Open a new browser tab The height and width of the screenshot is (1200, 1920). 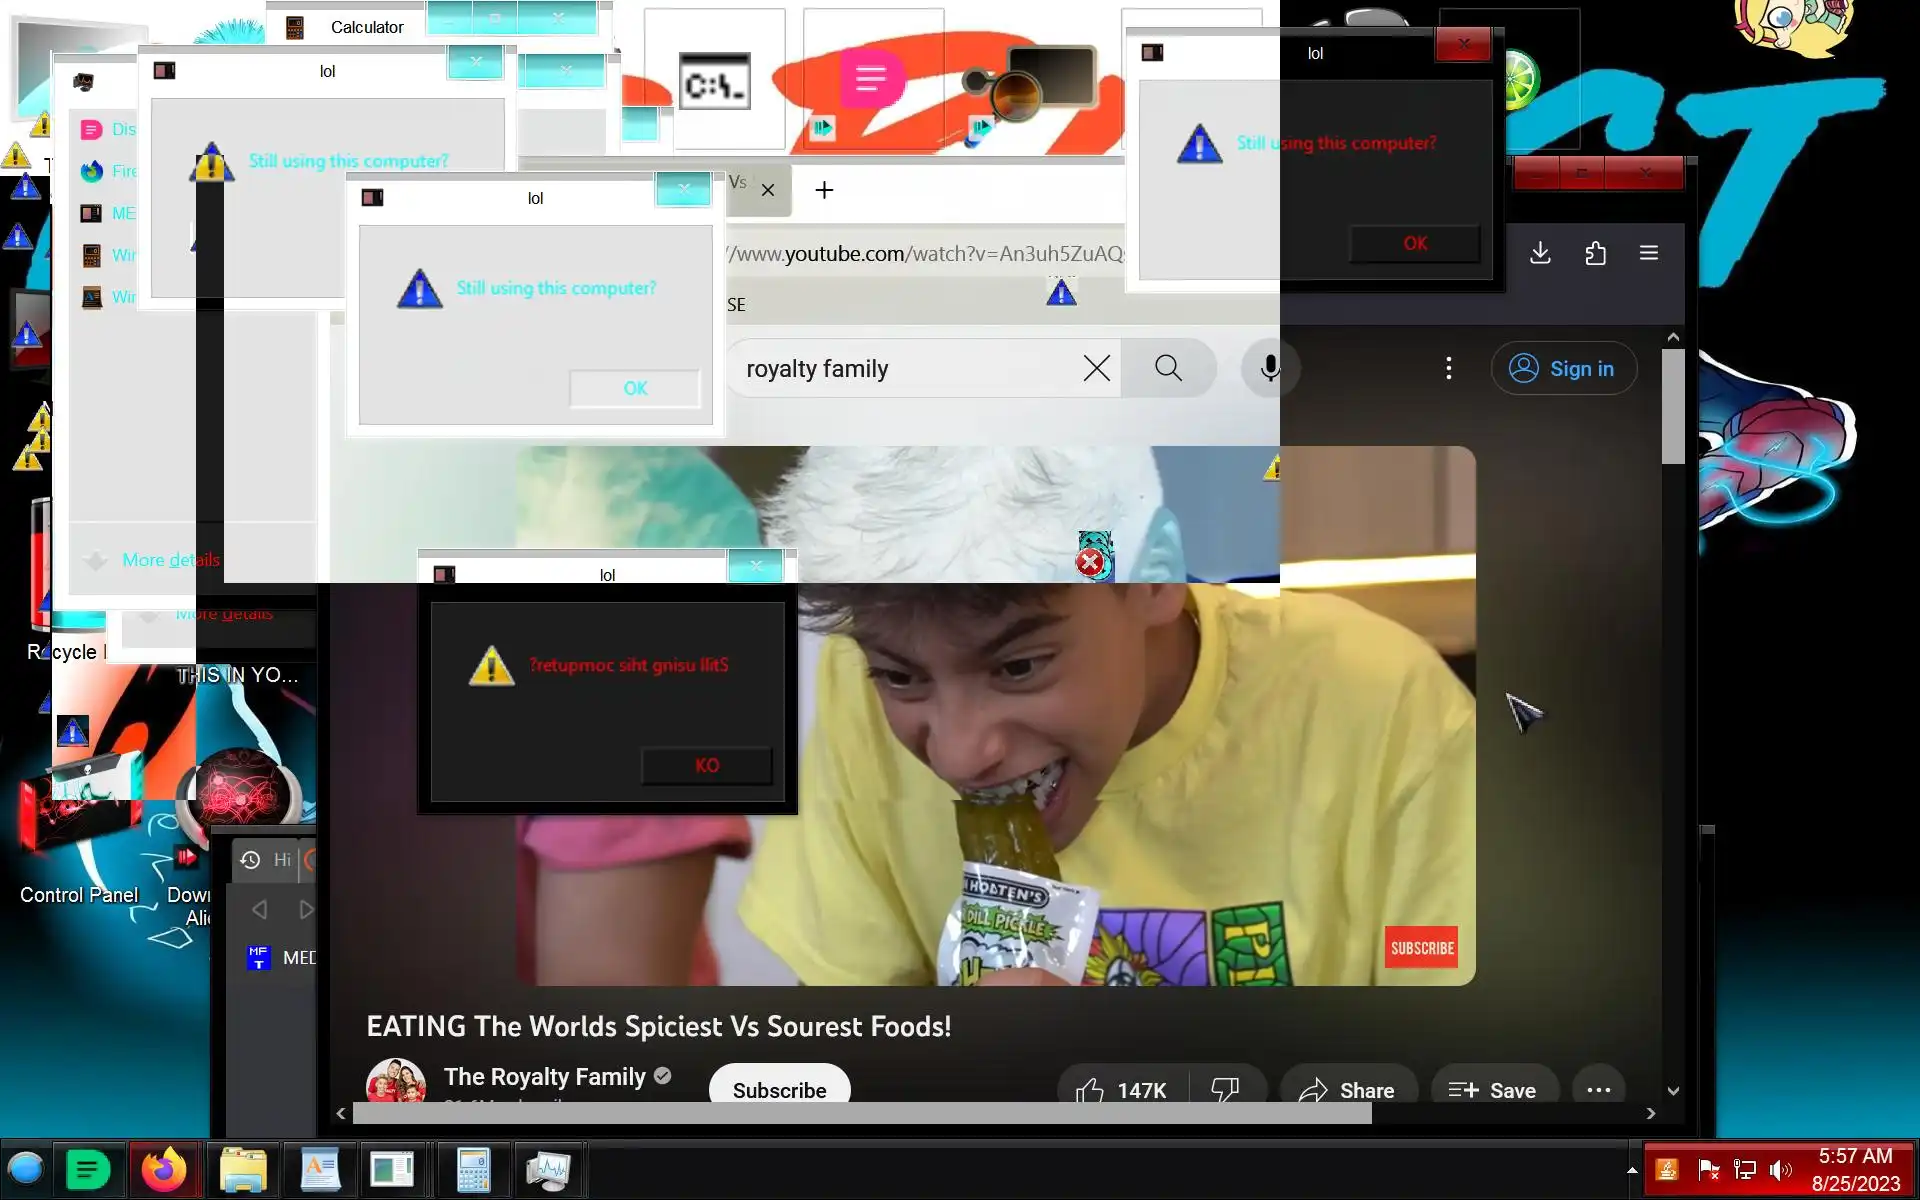(824, 190)
